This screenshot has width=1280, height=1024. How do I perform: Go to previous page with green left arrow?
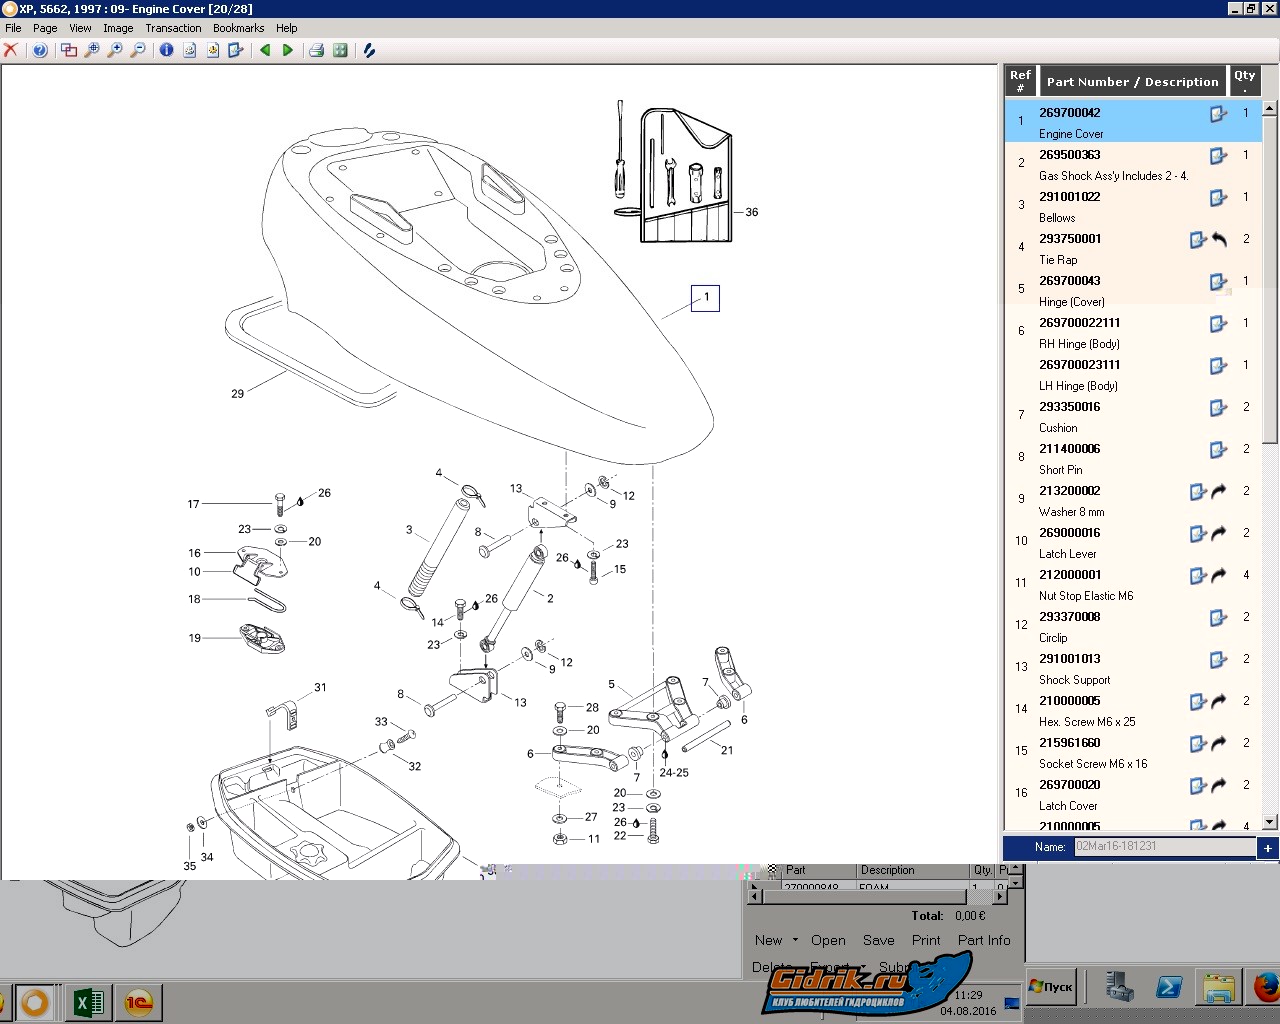[x=265, y=50]
